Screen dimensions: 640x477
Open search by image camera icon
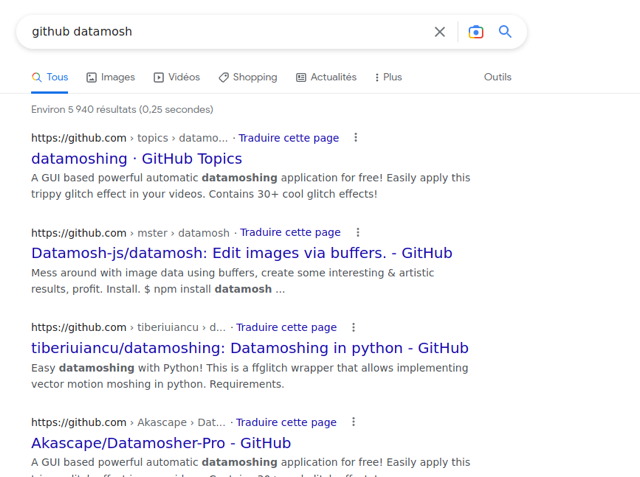pyautogui.click(x=476, y=32)
